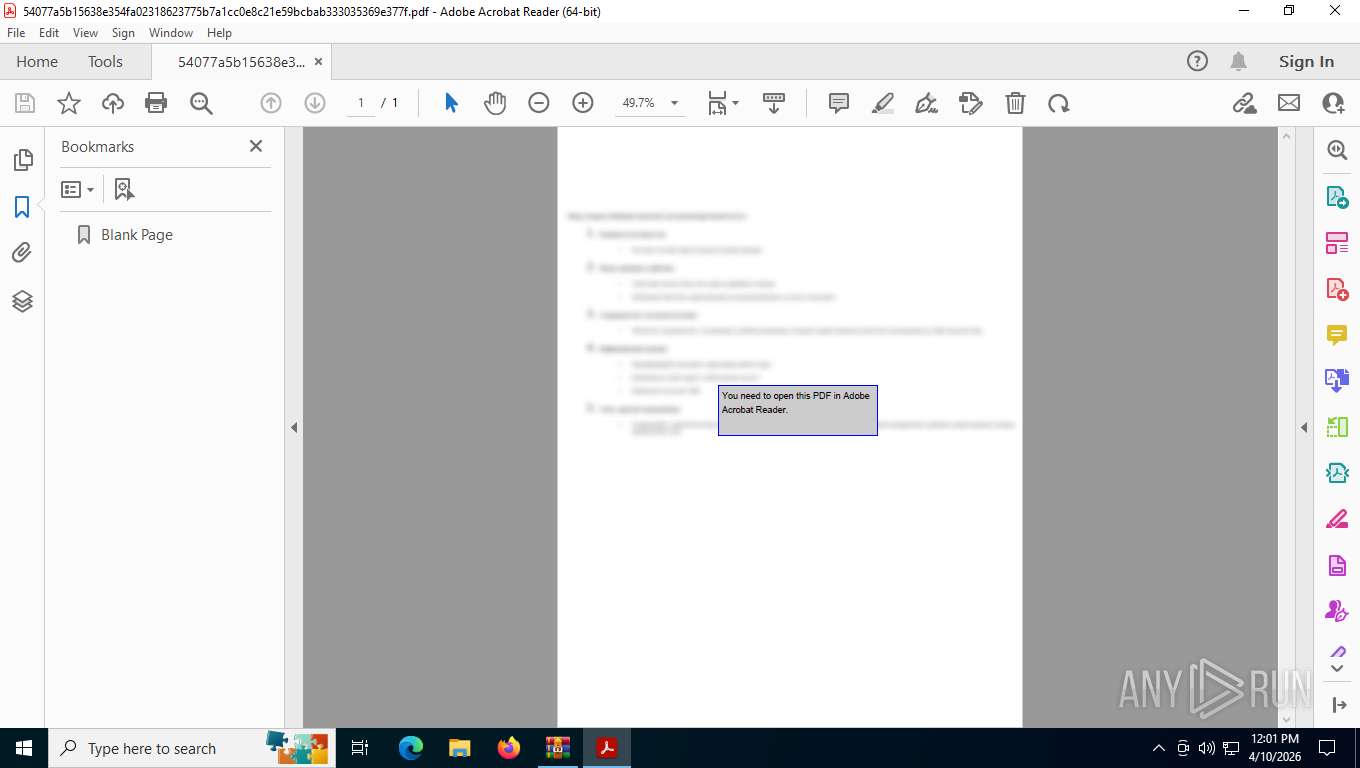Screen dimensions: 1360x768
Task: Rotate the page view clockwise
Action: click(1059, 103)
